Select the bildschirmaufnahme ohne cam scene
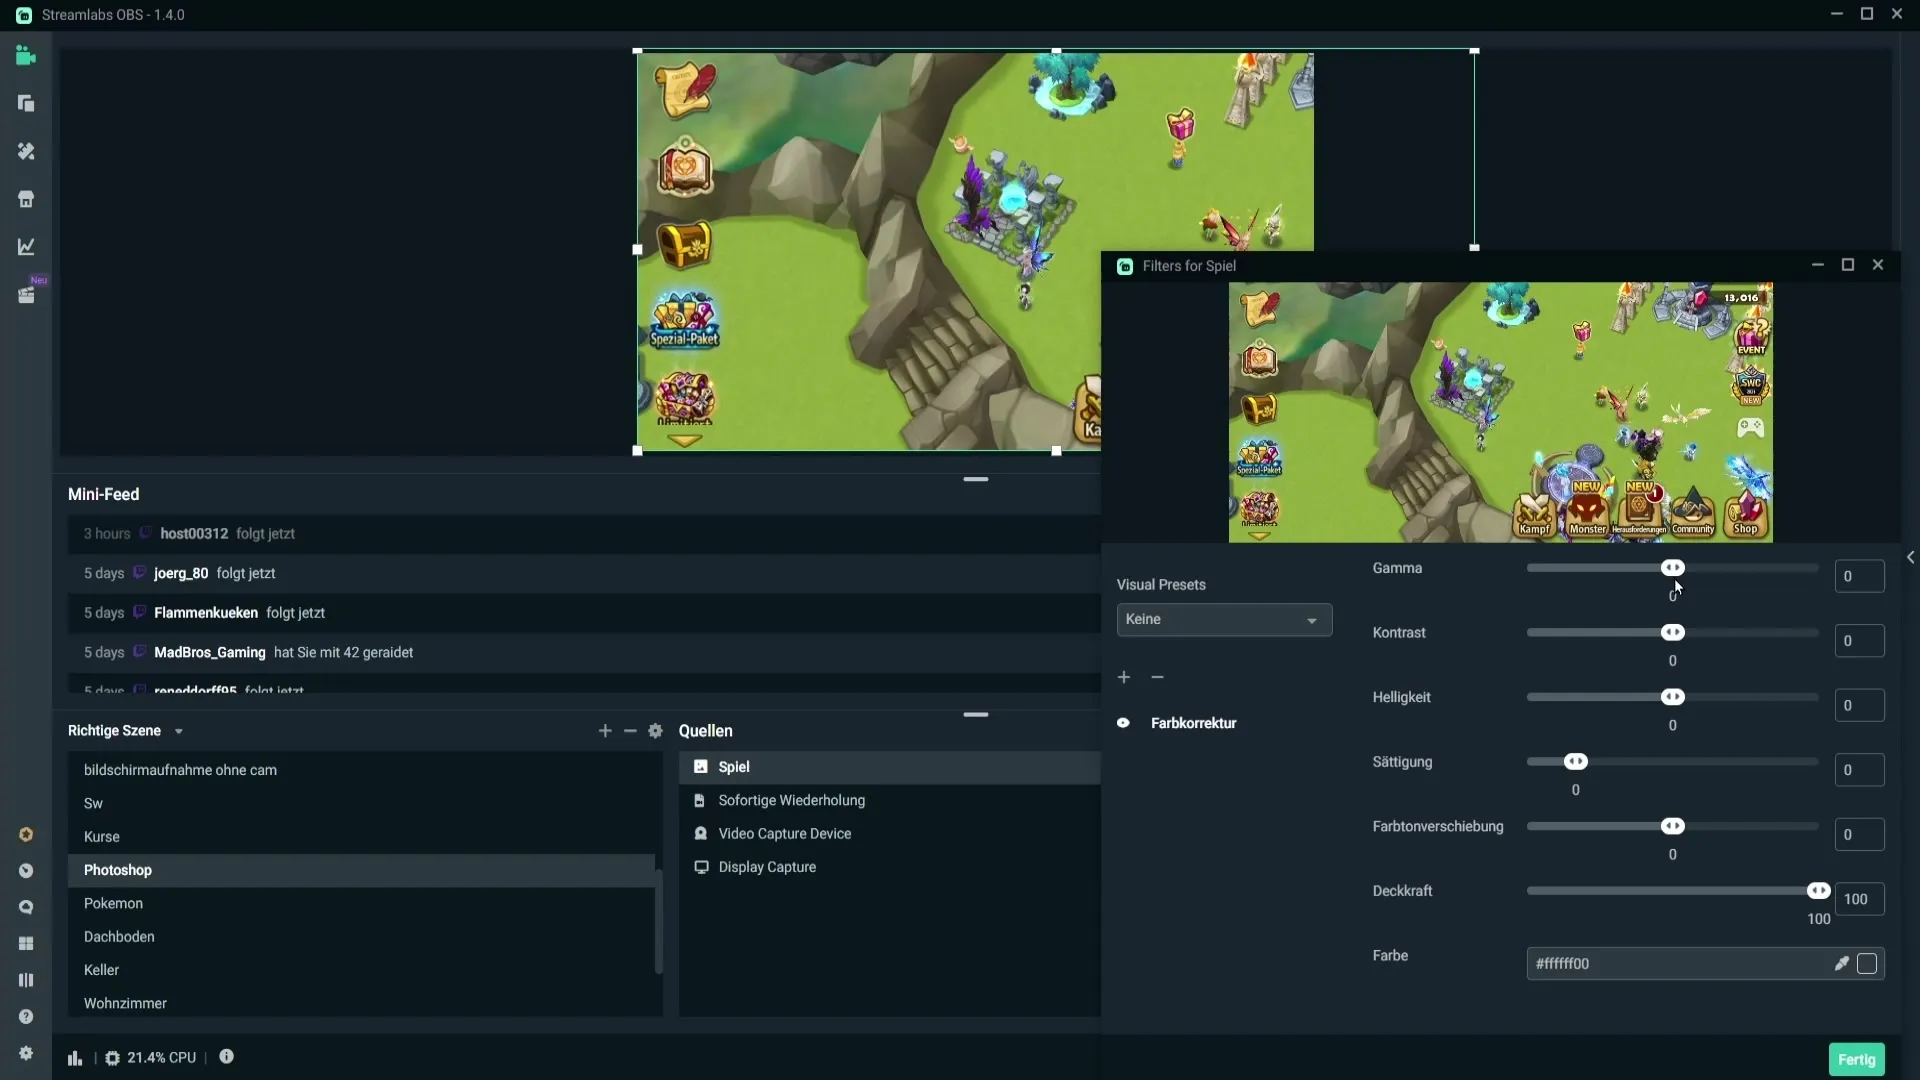This screenshot has height=1080, width=1920. [361, 770]
